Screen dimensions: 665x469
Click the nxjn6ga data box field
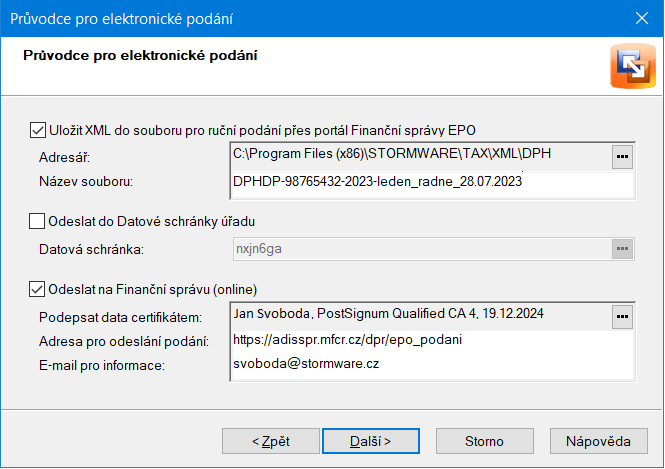[x=422, y=248]
